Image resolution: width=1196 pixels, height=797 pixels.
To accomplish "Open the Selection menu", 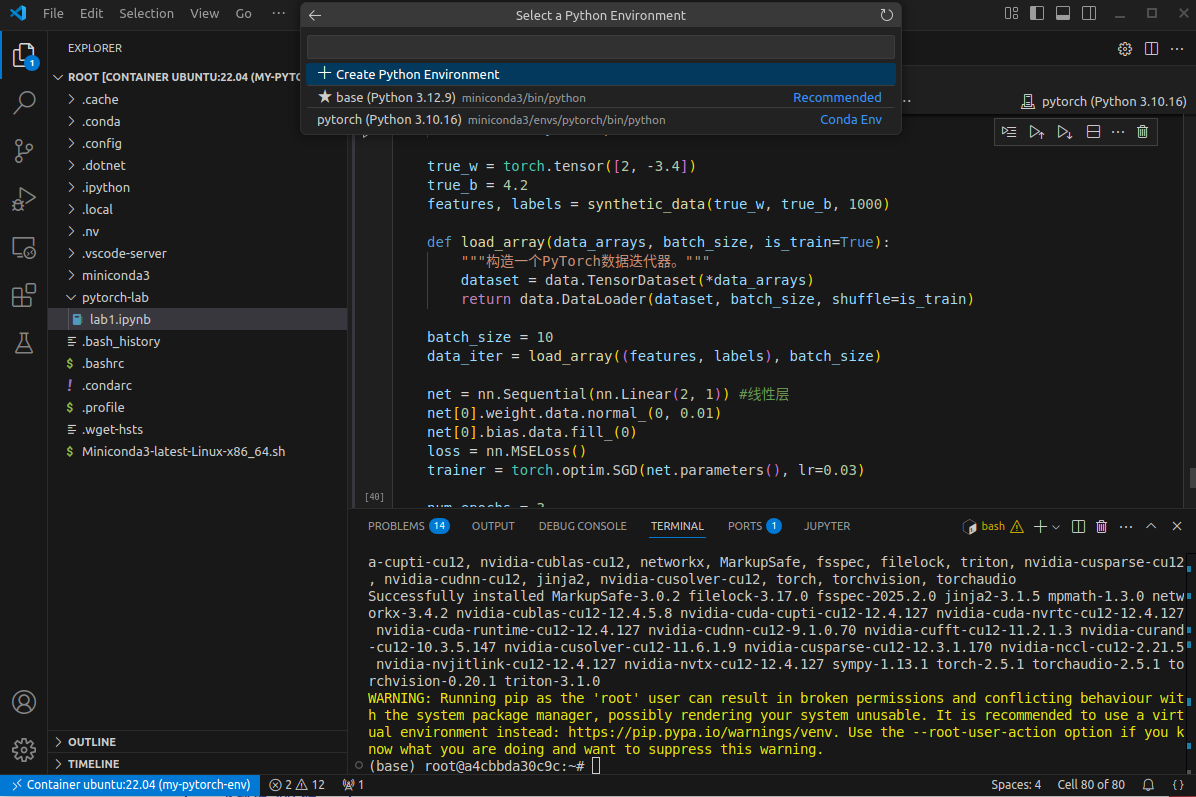I will 146,14.
